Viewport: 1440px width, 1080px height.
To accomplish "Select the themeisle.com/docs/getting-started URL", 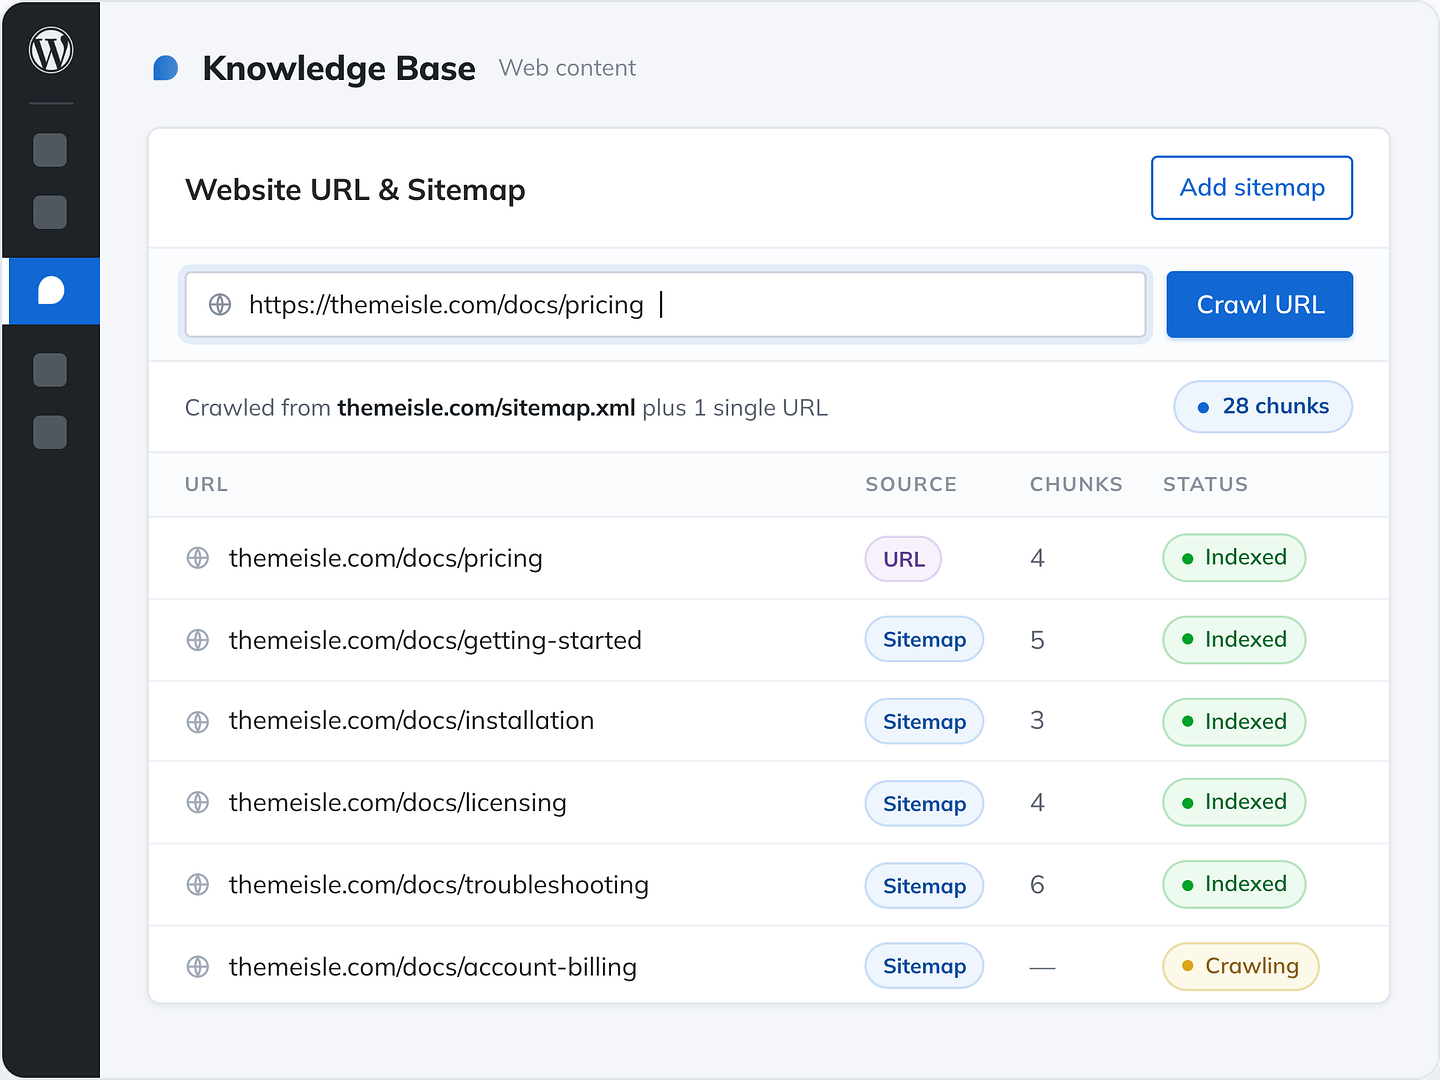I will (x=435, y=640).
